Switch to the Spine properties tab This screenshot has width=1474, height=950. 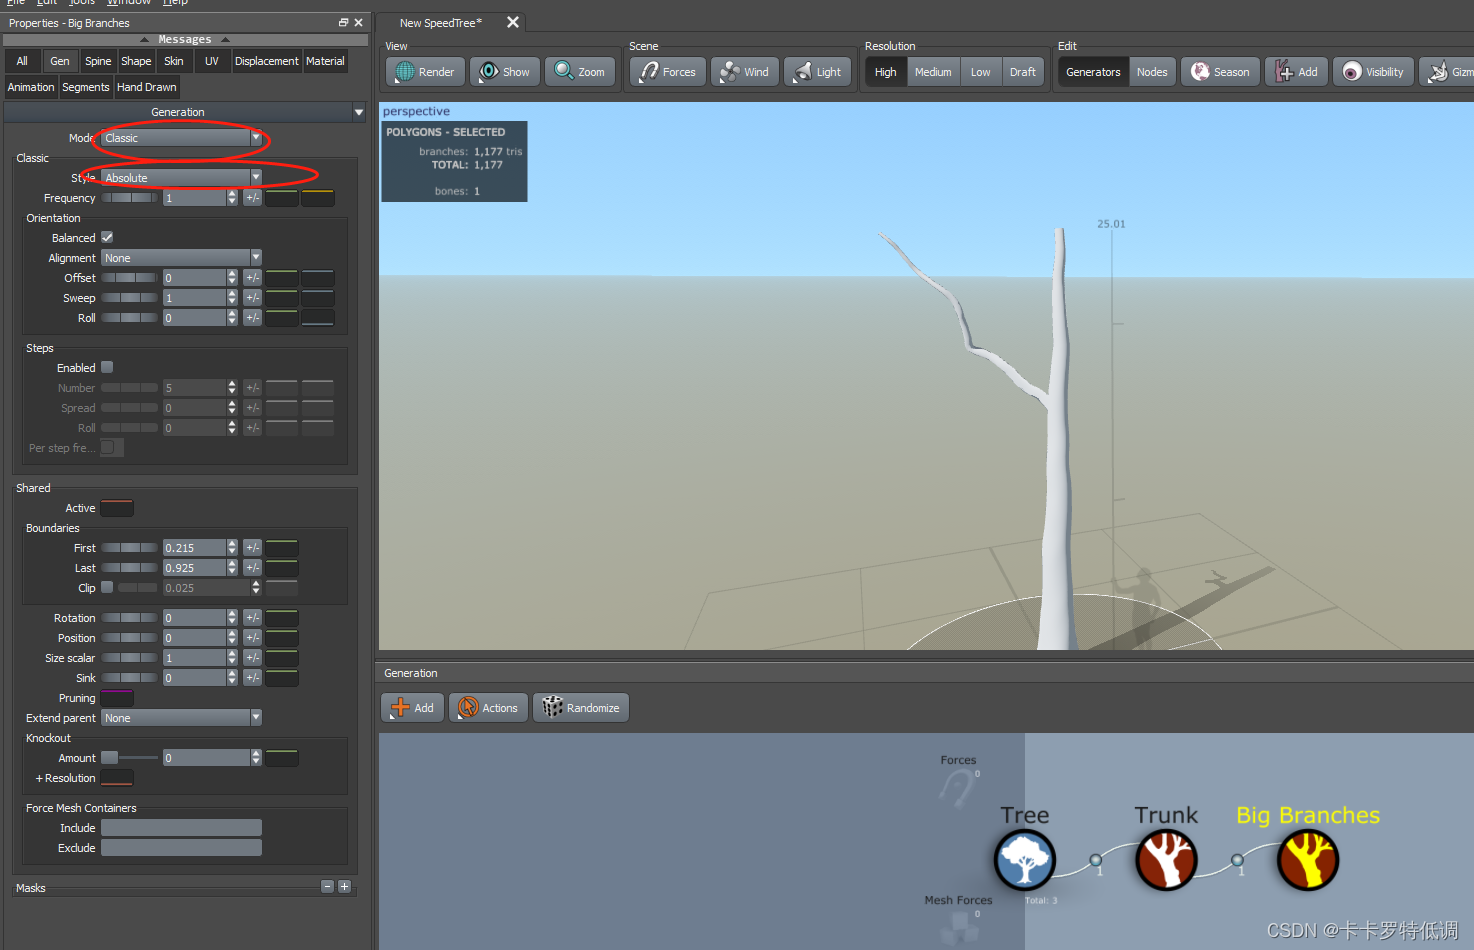[x=98, y=61]
